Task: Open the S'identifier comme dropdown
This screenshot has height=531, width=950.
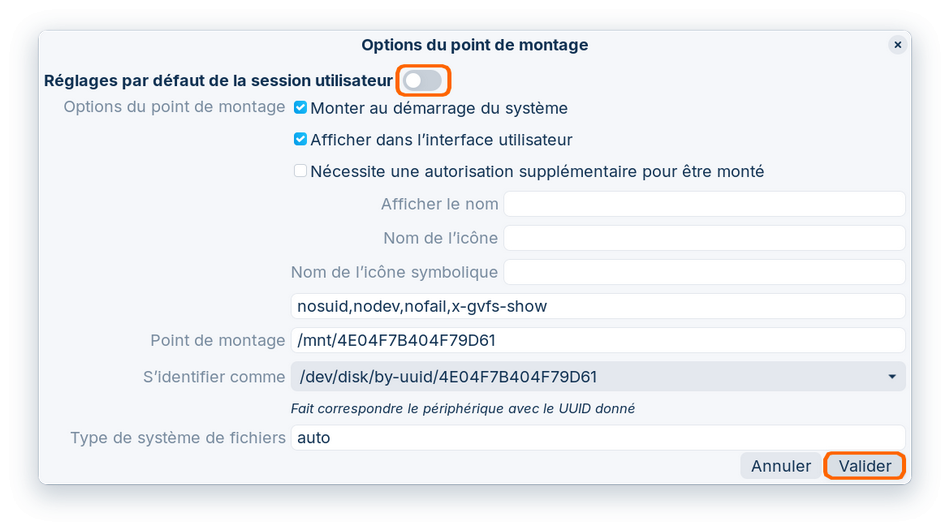Action: pos(597,377)
